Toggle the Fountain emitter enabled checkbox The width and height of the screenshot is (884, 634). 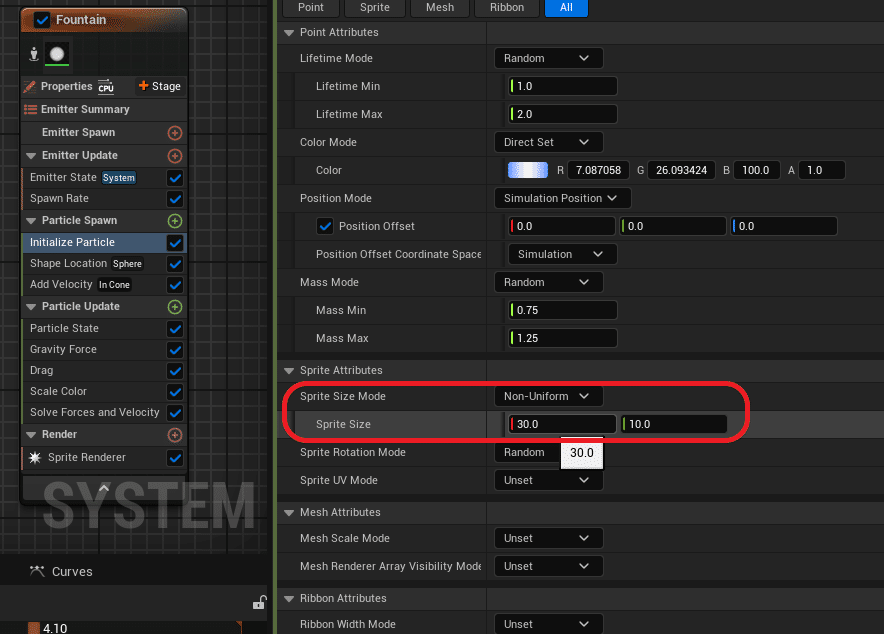[42, 20]
